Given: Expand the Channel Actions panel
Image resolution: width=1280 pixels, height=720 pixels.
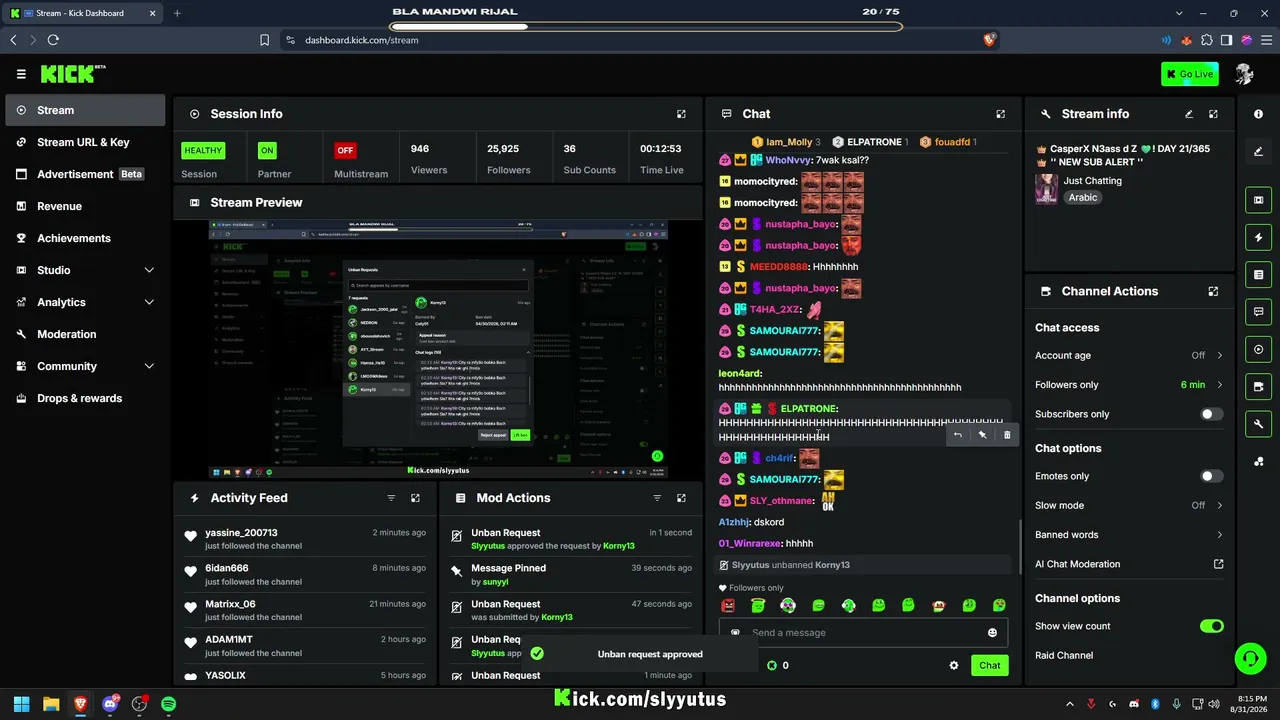Looking at the screenshot, I should (1213, 291).
